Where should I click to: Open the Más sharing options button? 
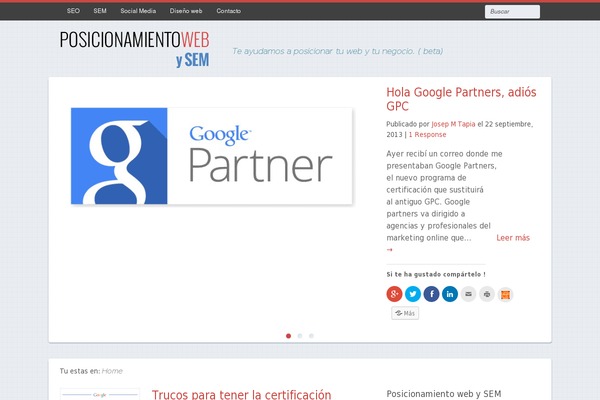click(x=405, y=313)
